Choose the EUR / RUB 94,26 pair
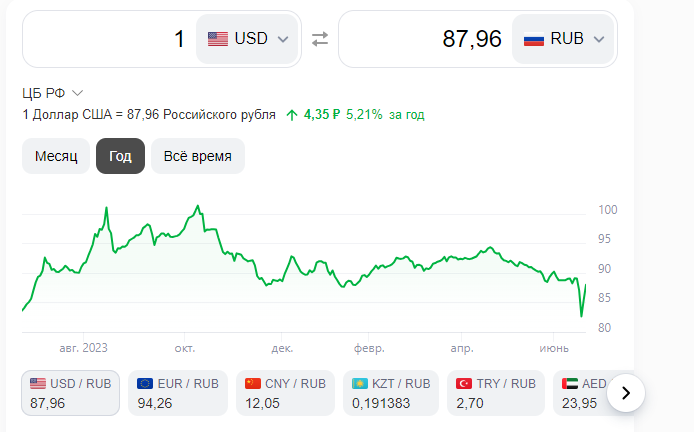694x432 pixels. coord(178,392)
